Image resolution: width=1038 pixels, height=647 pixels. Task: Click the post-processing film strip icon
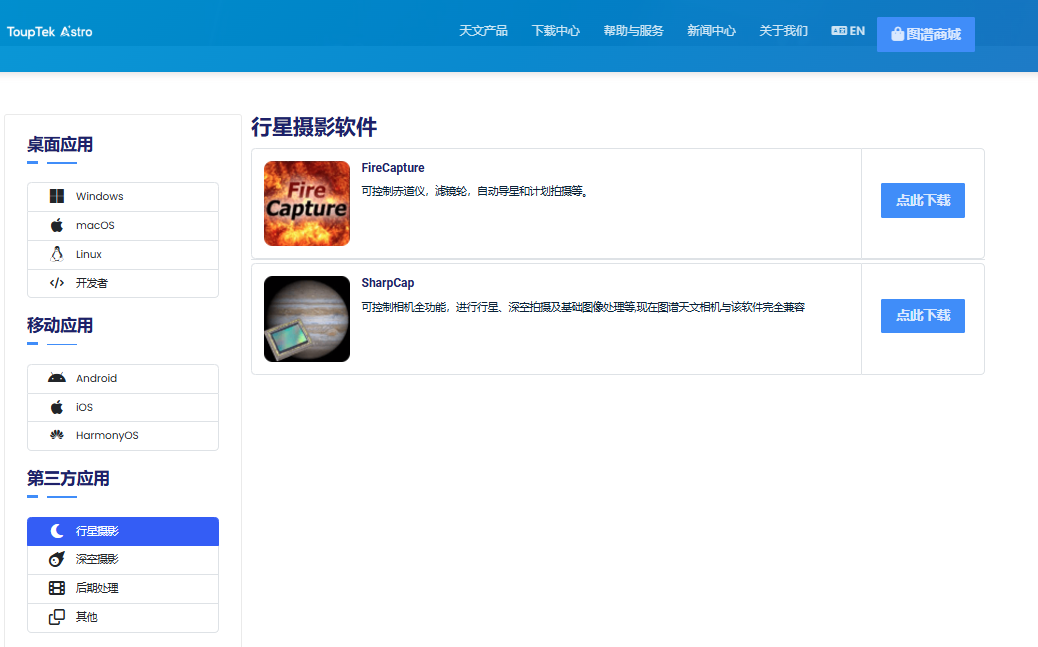pyautogui.click(x=57, y=588)
